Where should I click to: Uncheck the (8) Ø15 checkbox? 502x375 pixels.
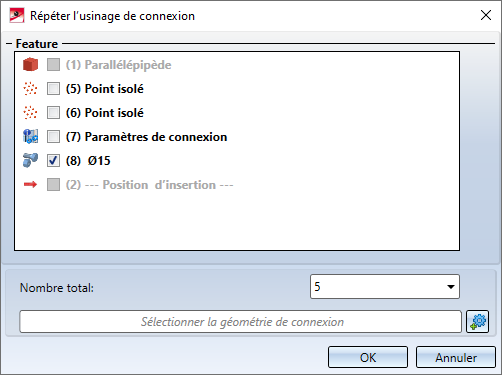tap(53, 161)
